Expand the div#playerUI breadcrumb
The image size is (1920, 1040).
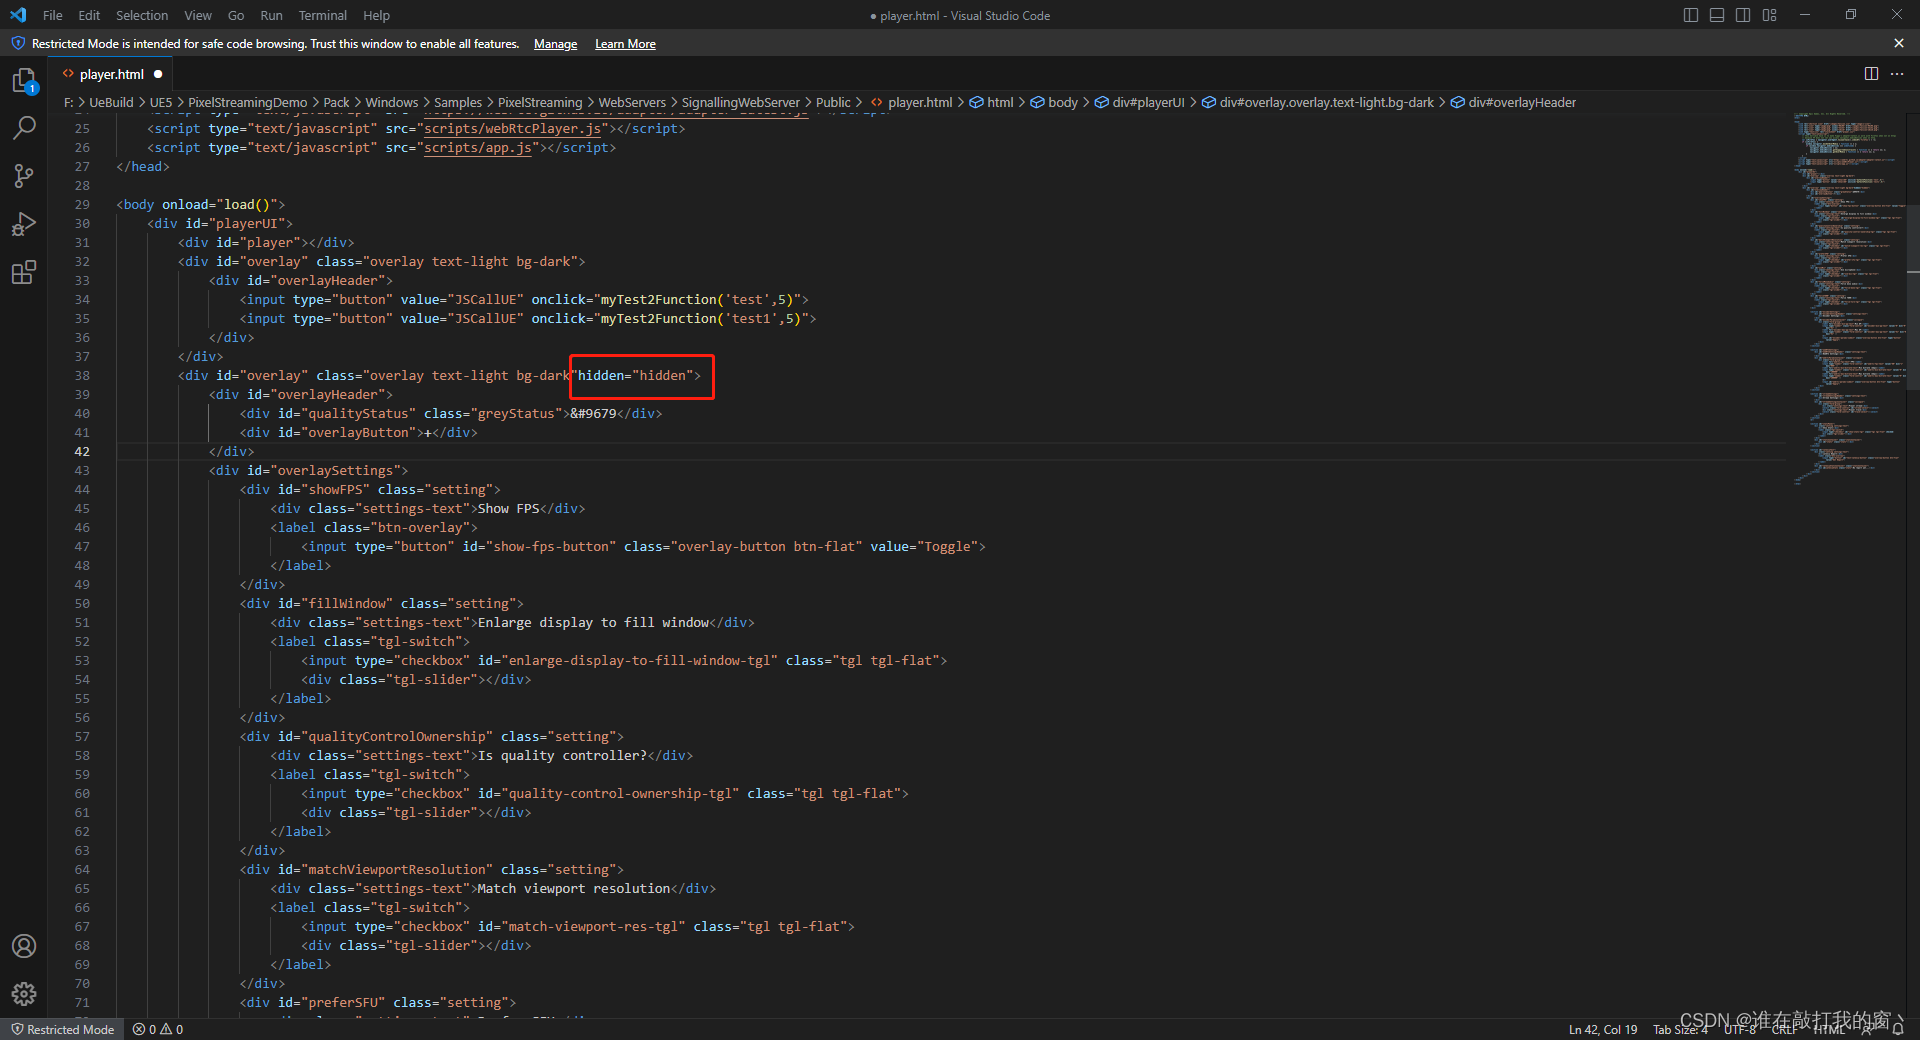pyautogui.click(x=1147, y=103)
